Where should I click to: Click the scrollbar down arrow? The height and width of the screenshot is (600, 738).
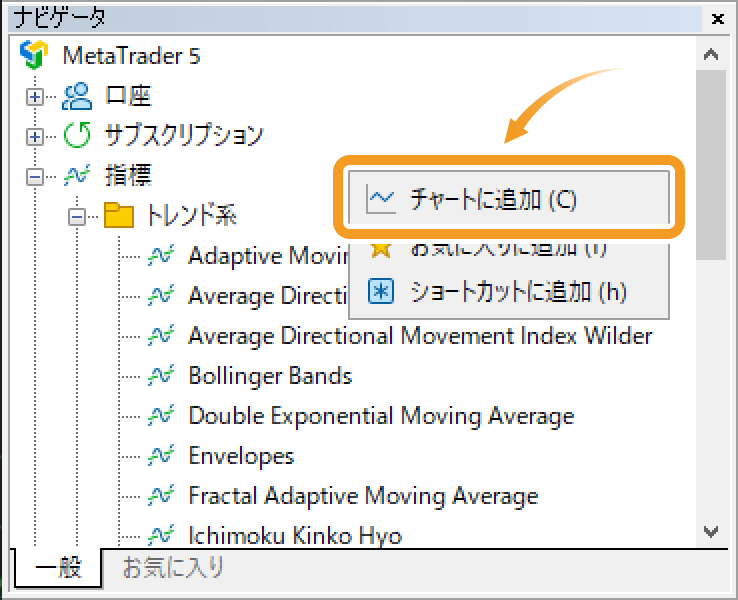[711, 532]
